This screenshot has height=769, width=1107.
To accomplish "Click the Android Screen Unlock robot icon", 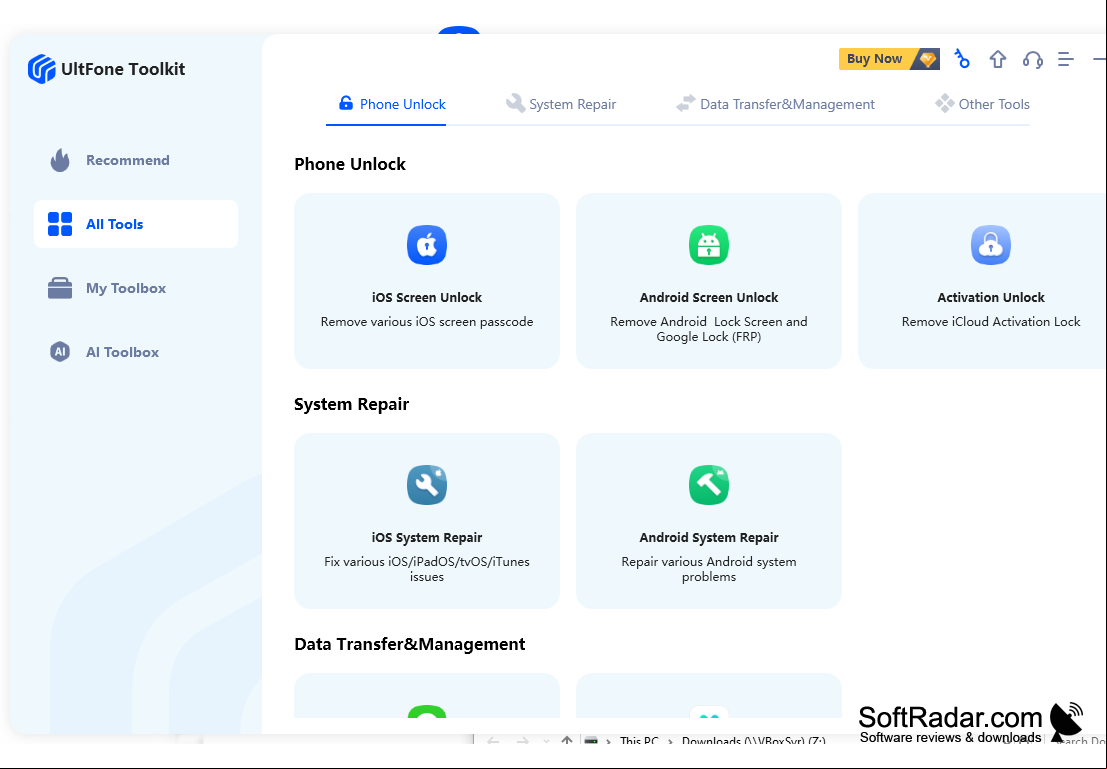I will [x=709, y=245].
